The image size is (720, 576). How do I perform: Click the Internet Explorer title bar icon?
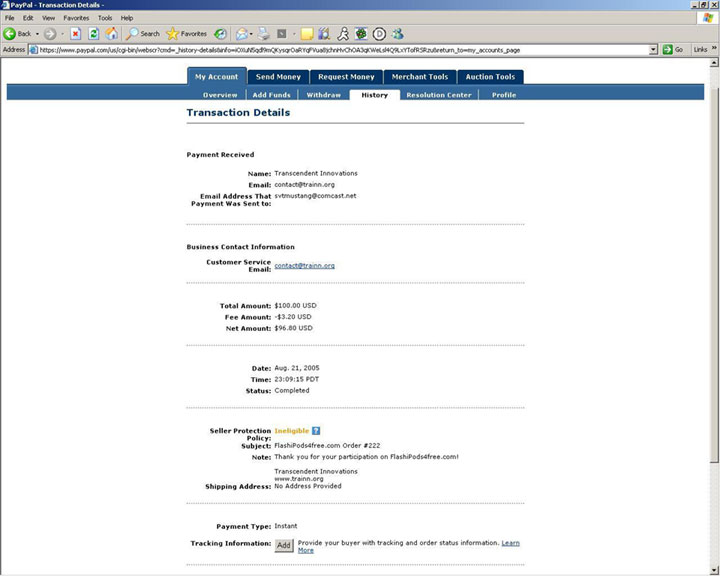pyautogui.click(x=5, y=5)
